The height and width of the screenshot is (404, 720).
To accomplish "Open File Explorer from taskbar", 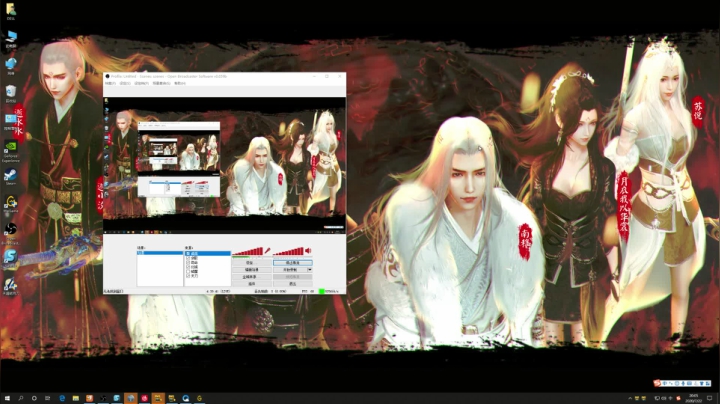I will (76, 398).
